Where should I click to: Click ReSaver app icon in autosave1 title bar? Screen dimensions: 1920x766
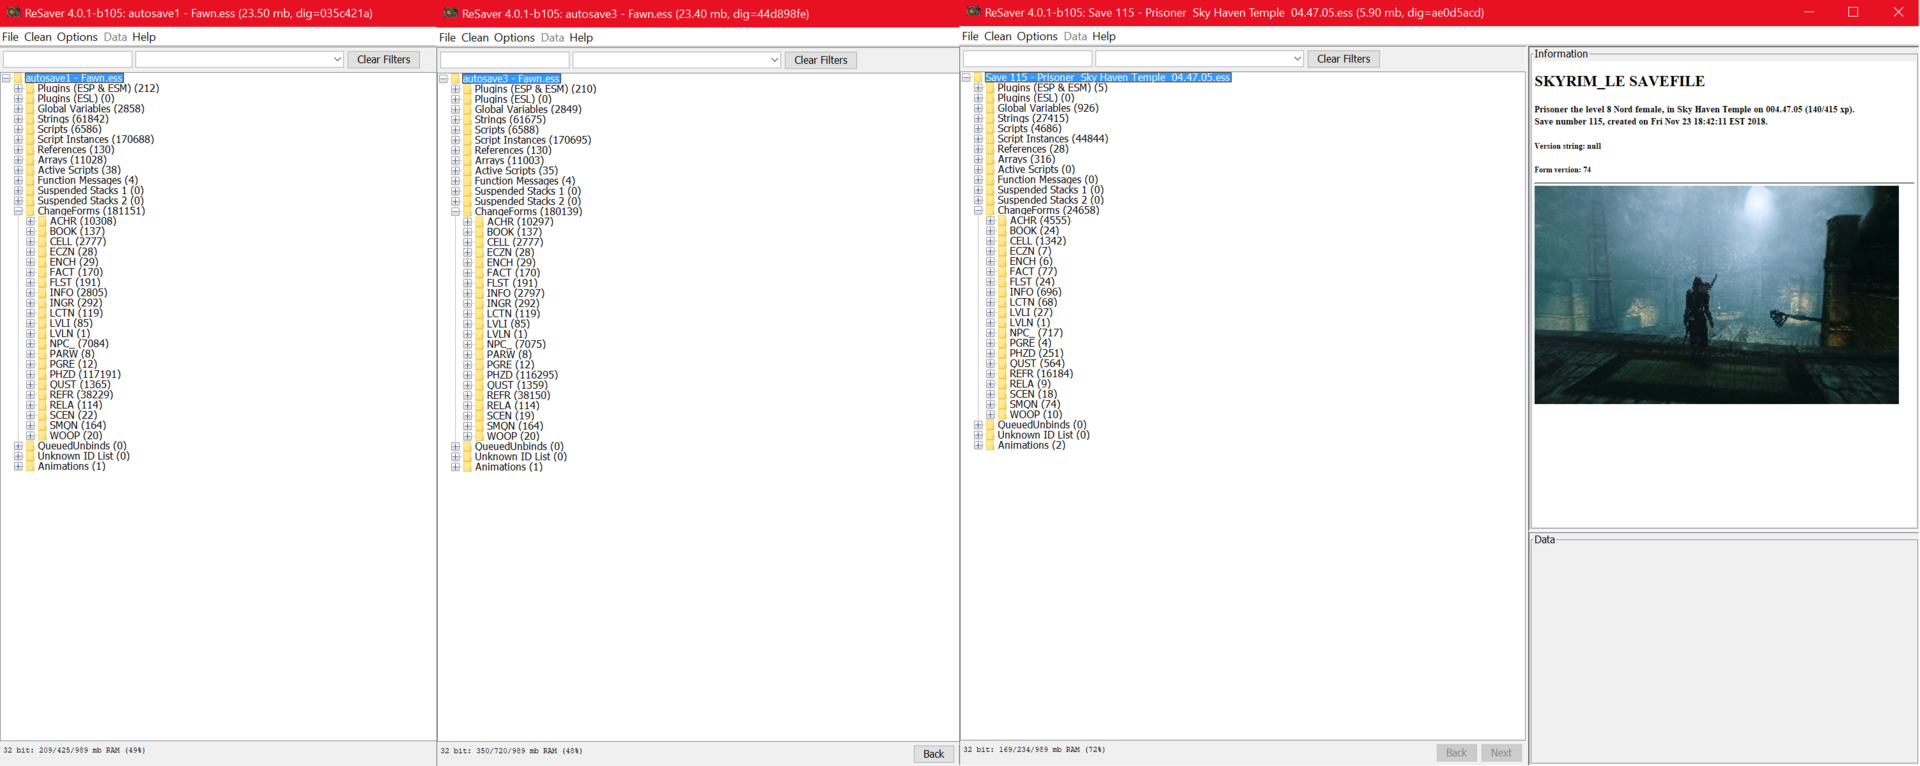coord(14,13)
